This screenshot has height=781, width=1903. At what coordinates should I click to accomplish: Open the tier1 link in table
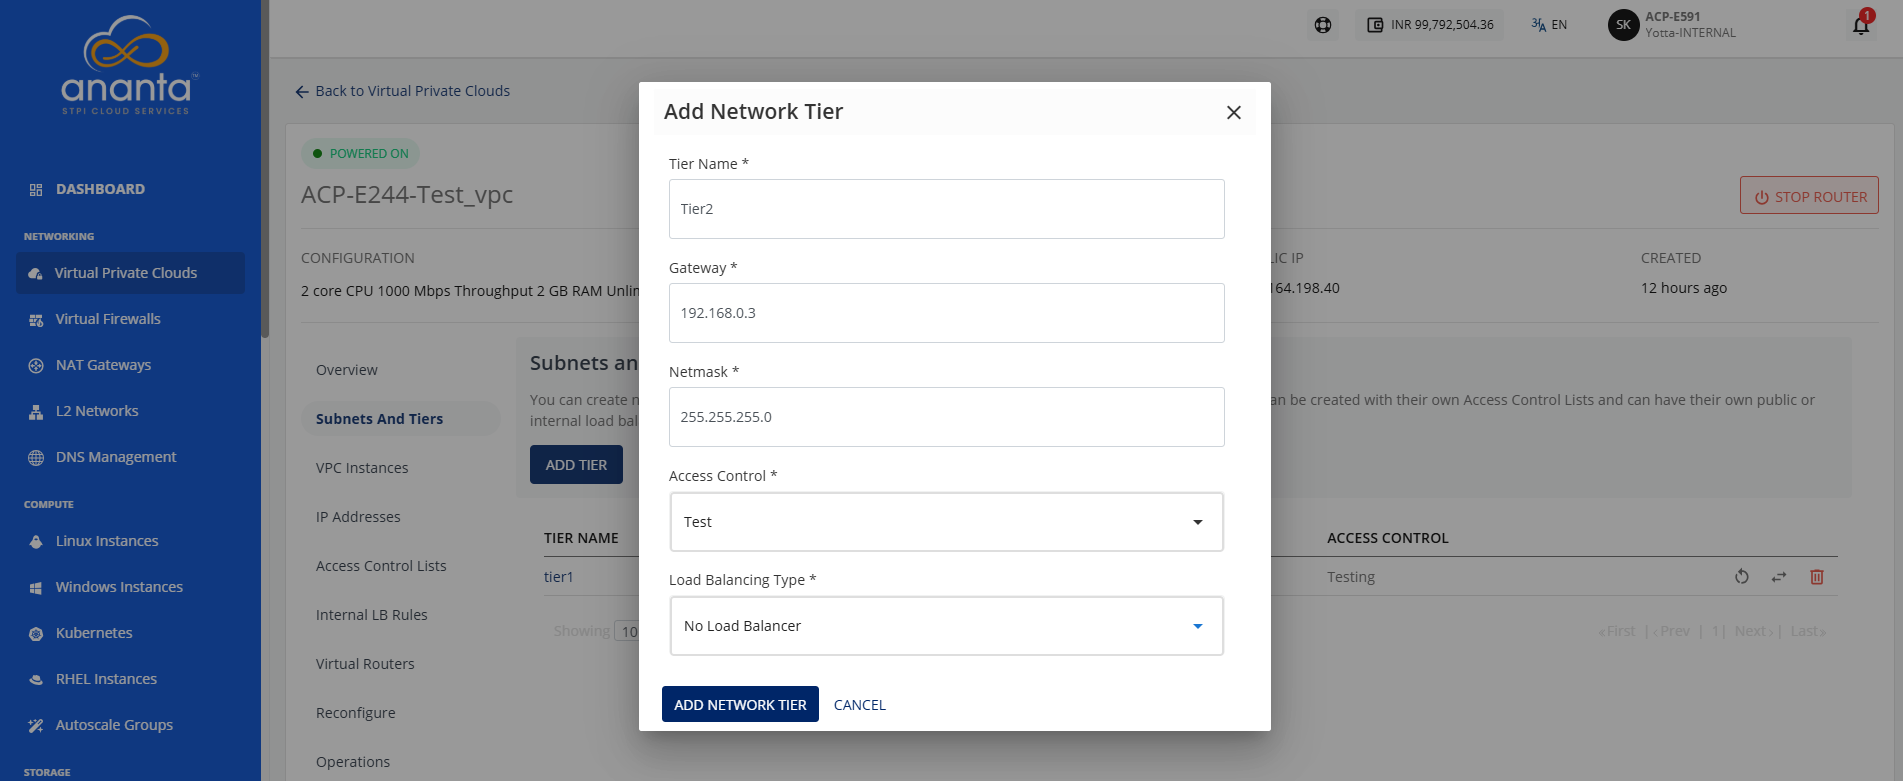click(x=559, y=577)
